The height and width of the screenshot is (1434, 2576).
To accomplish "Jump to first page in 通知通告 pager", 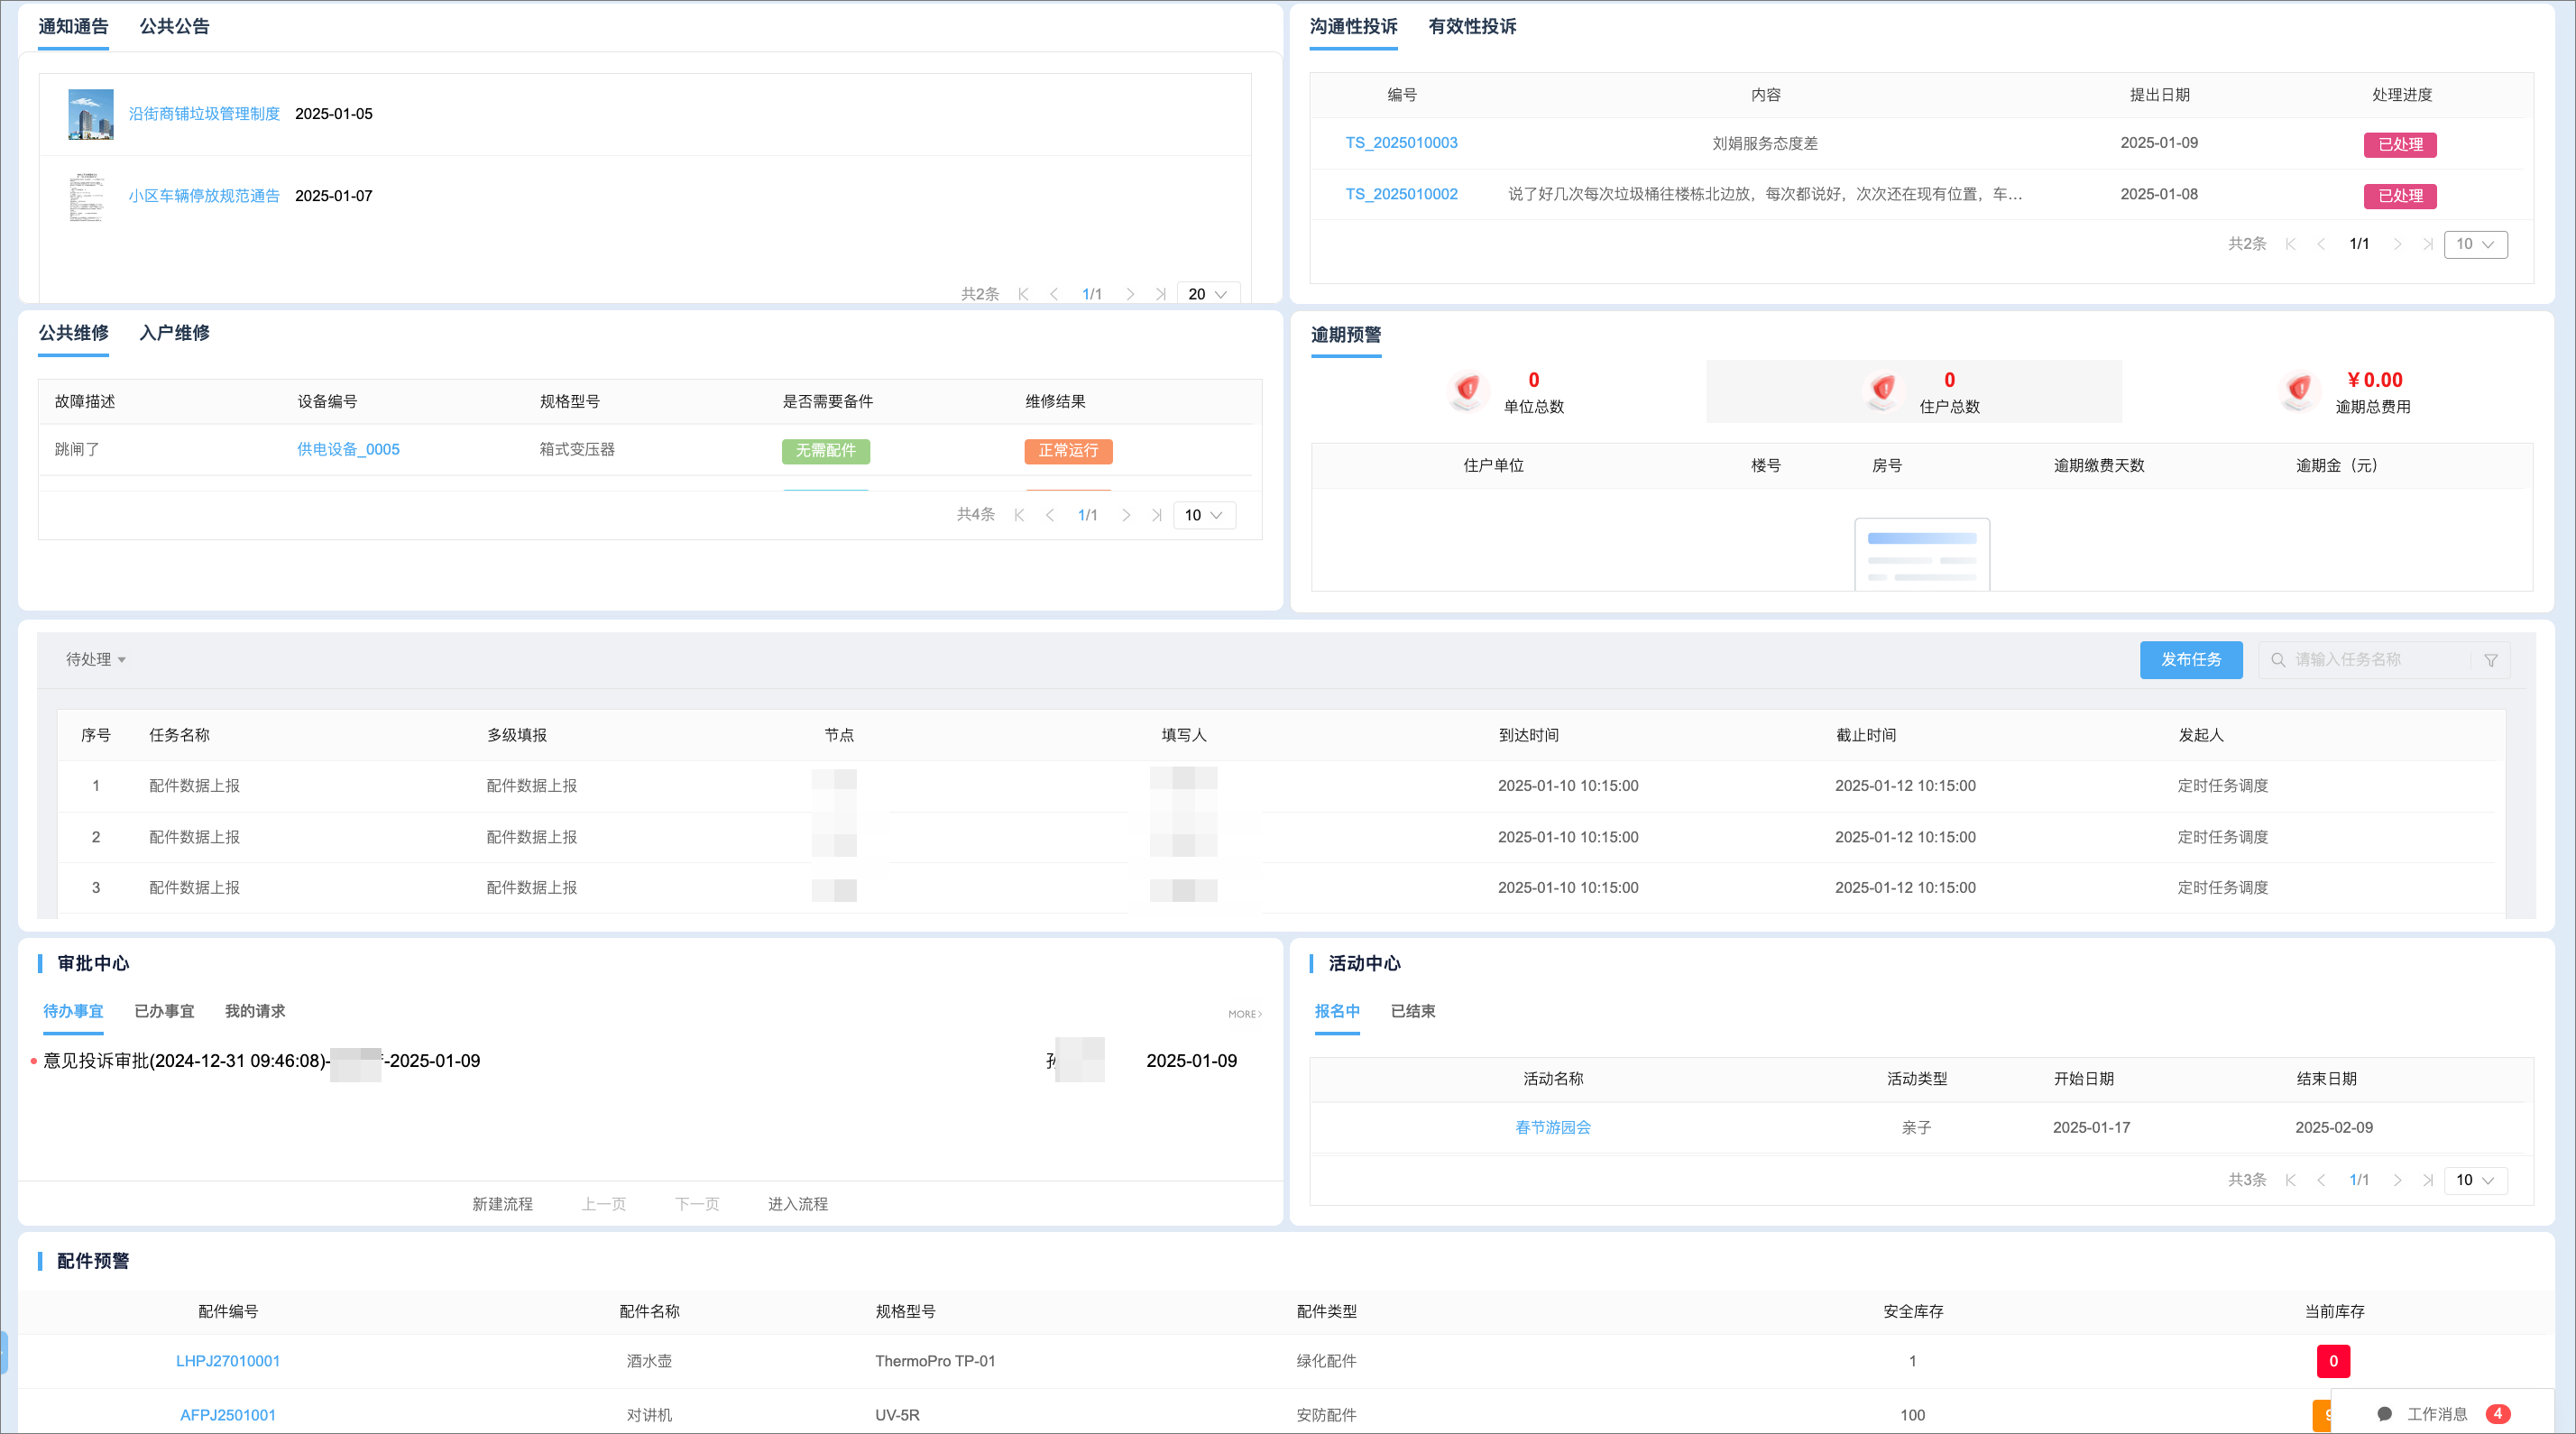I will pyautogui.click(x=1023, y=294).
